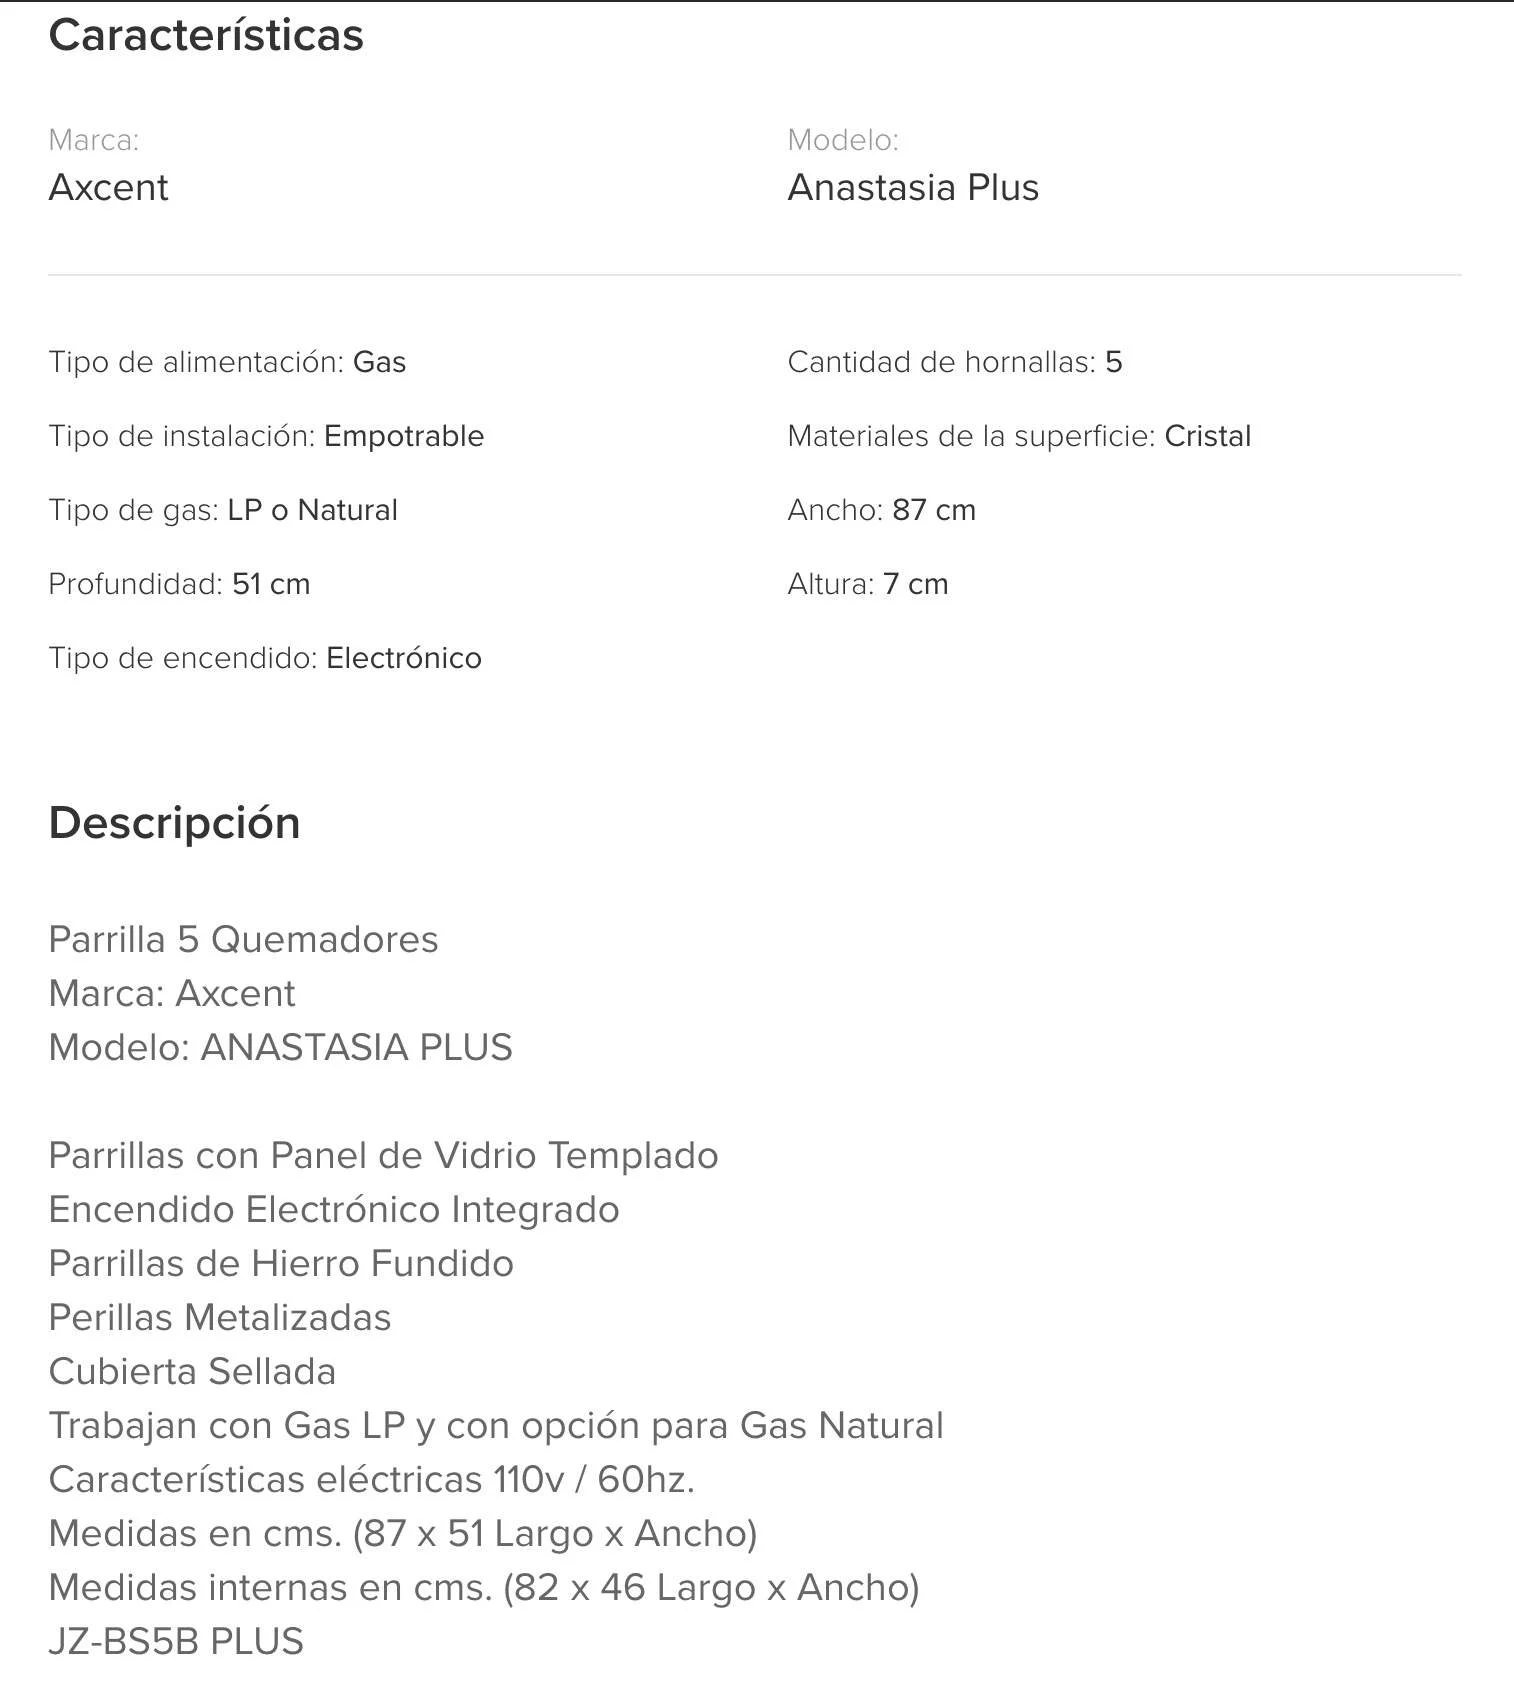Click Cantidad de hornallas: 5
This screenshot has width=1514, height=1694.
tap(955, 362)
